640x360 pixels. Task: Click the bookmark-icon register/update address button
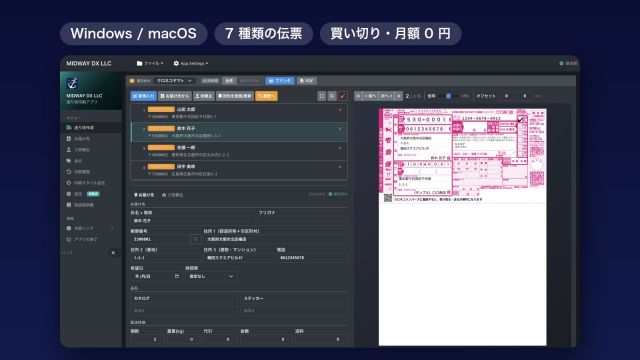(x=235, y=96)
